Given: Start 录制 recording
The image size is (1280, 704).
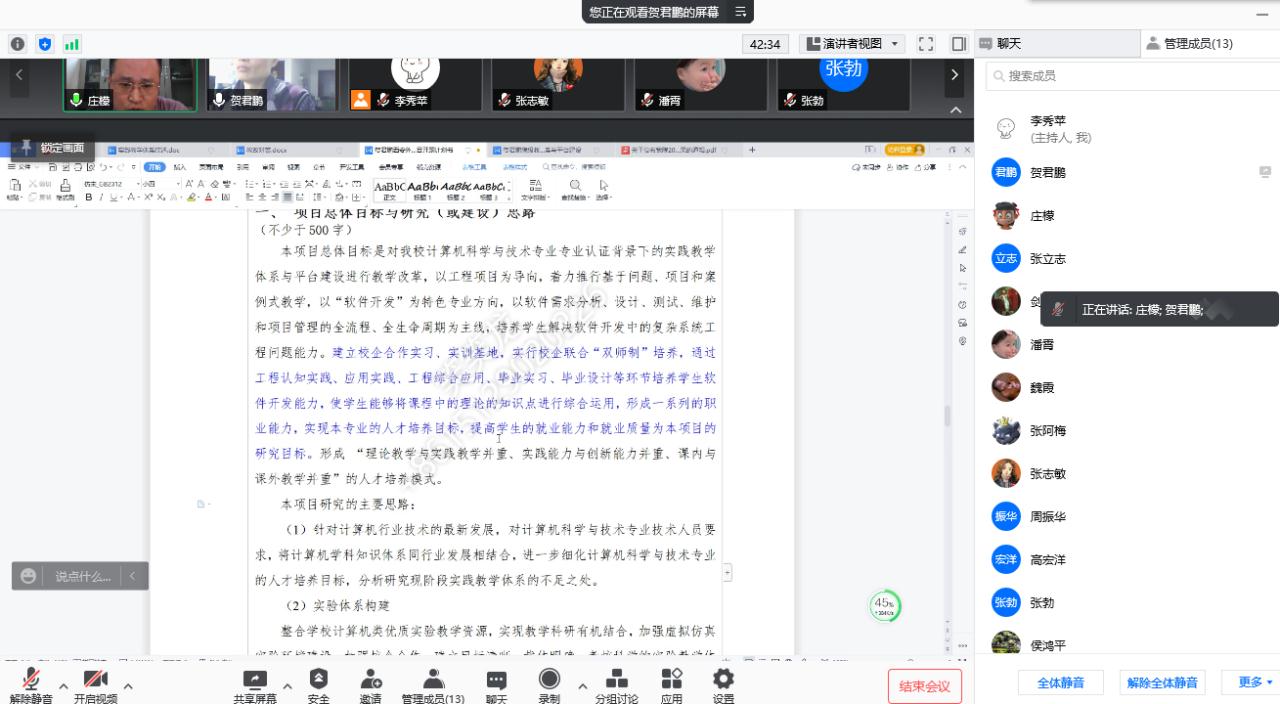Looking at the screenshot, I should click(x=549, y=686).
